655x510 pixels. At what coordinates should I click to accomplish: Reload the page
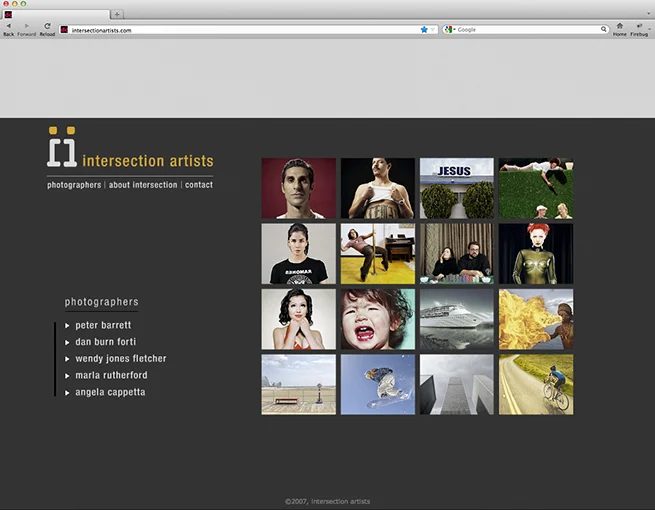(x=47, y=26)
